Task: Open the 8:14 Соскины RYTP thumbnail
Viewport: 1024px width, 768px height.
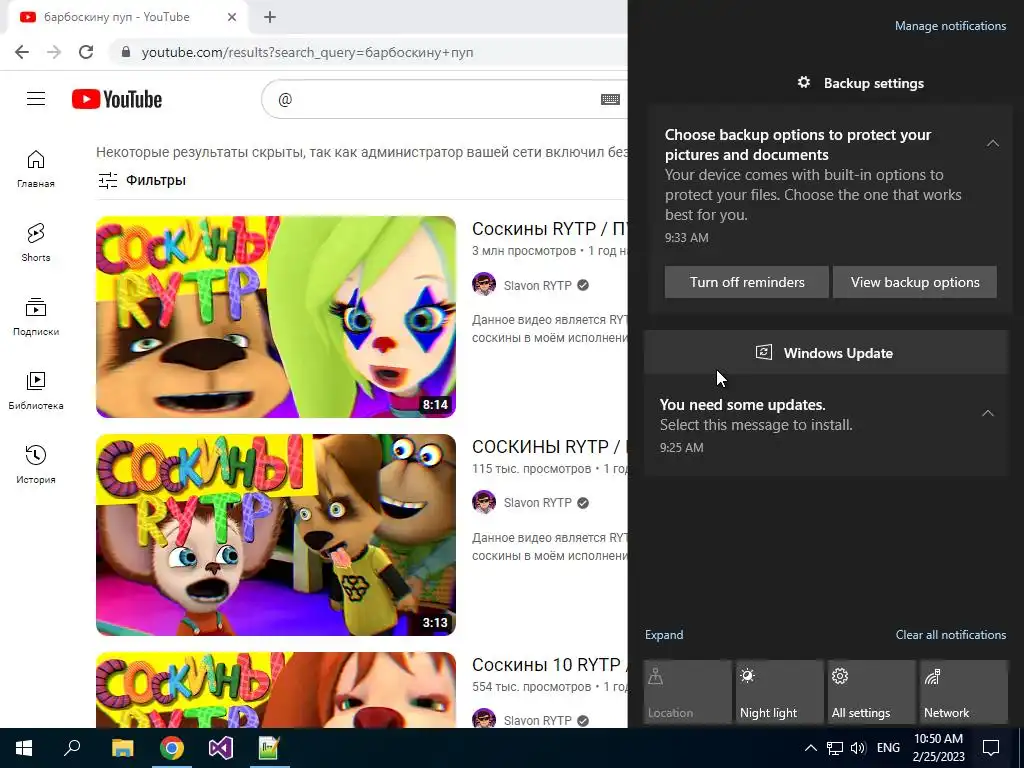Action: pyautogui.click(x=276, y=317)
